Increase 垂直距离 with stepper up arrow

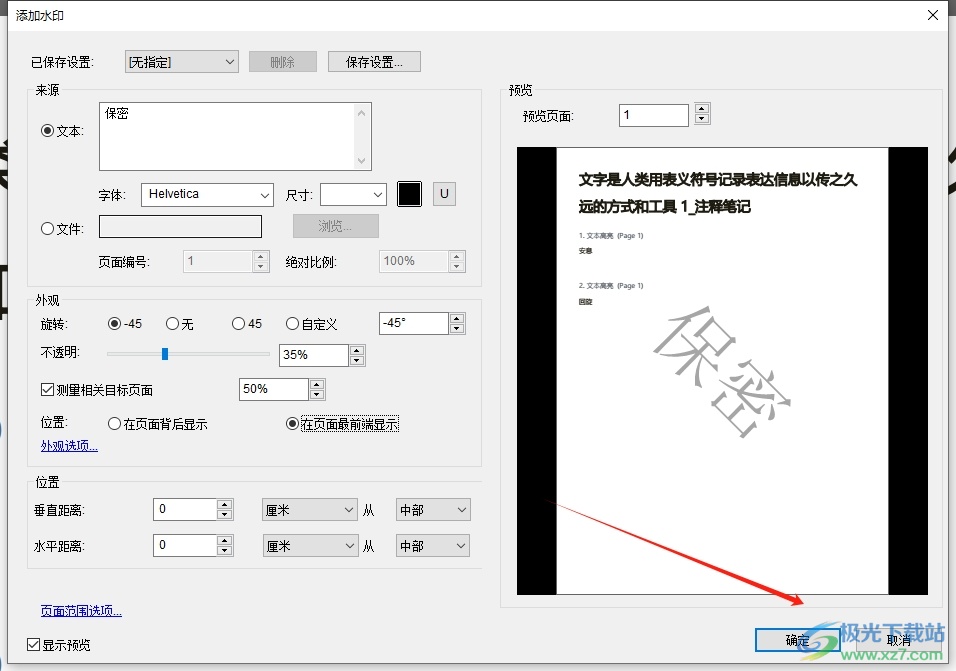click(x=225, y=504)
